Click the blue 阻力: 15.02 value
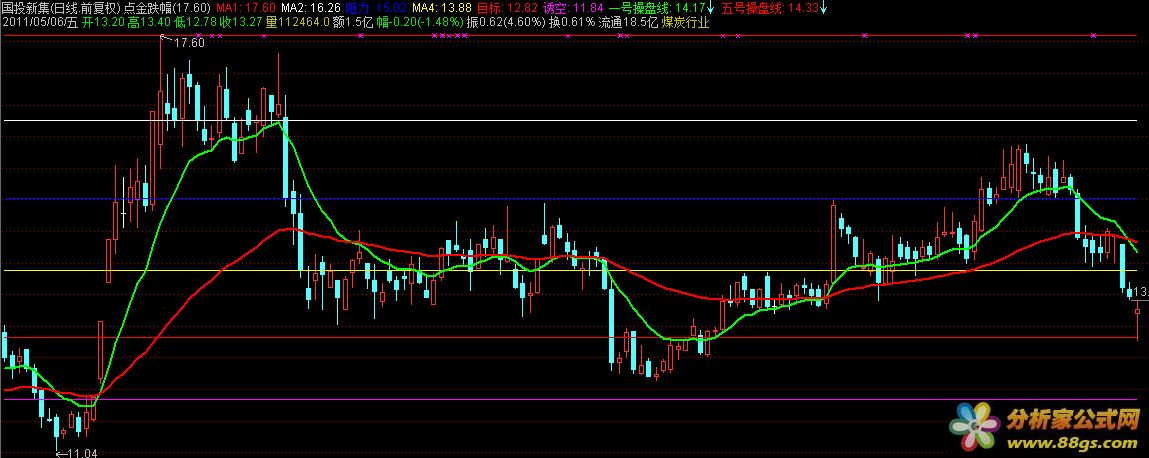 pos(376,9)
